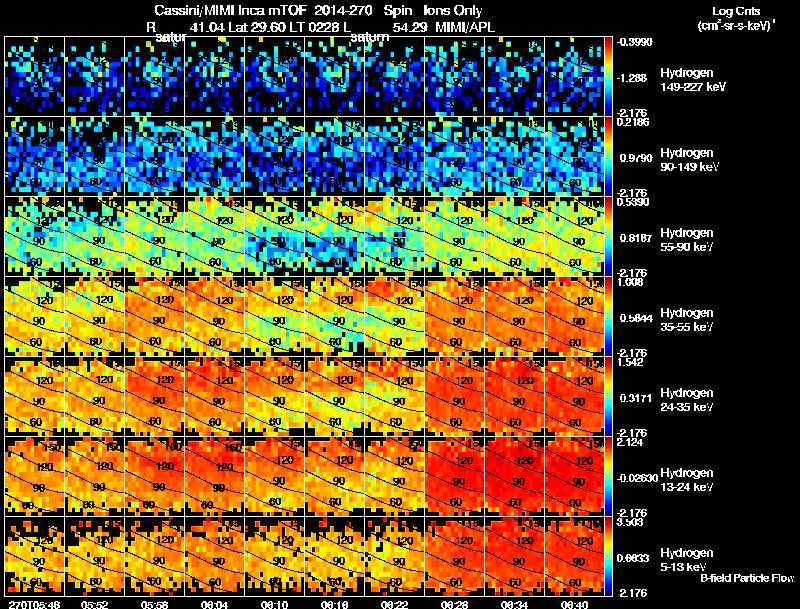Click the B-field Particle Flow text
The width and height of the screenshot is (800, 609).
point(747,578)
